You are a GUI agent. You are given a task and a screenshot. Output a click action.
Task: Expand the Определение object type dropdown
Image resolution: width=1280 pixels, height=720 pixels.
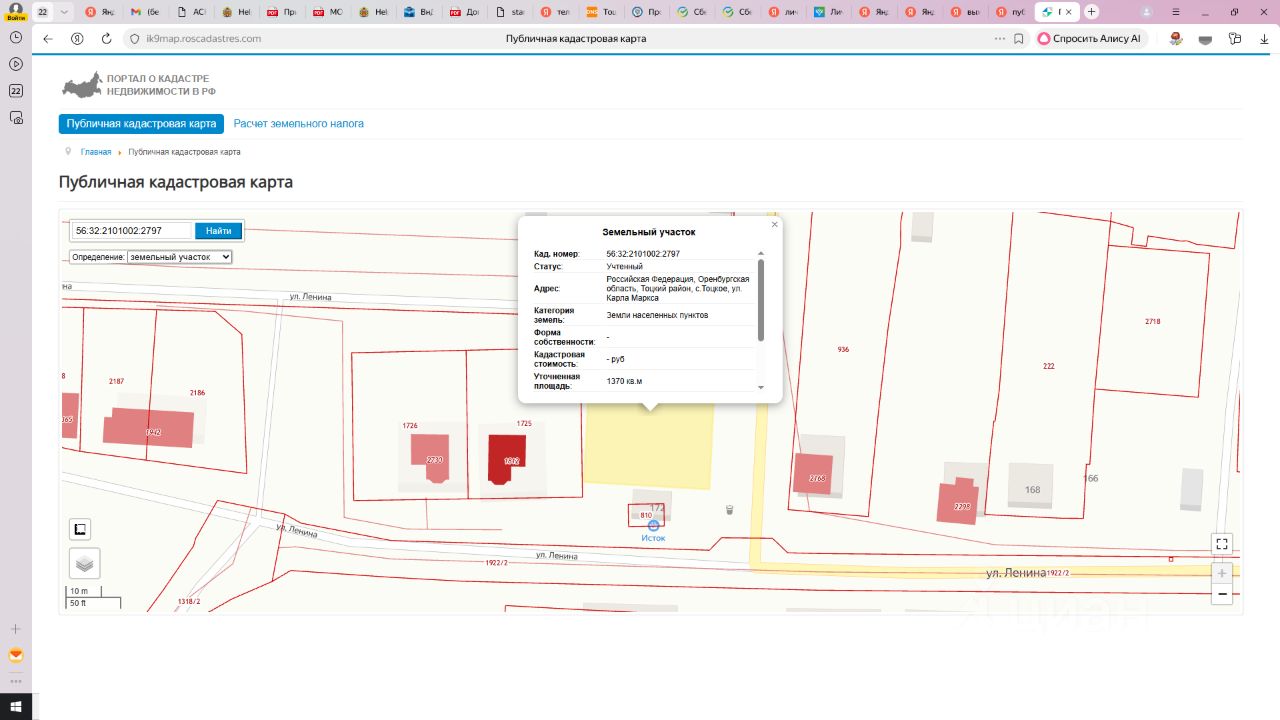(180, 257)
